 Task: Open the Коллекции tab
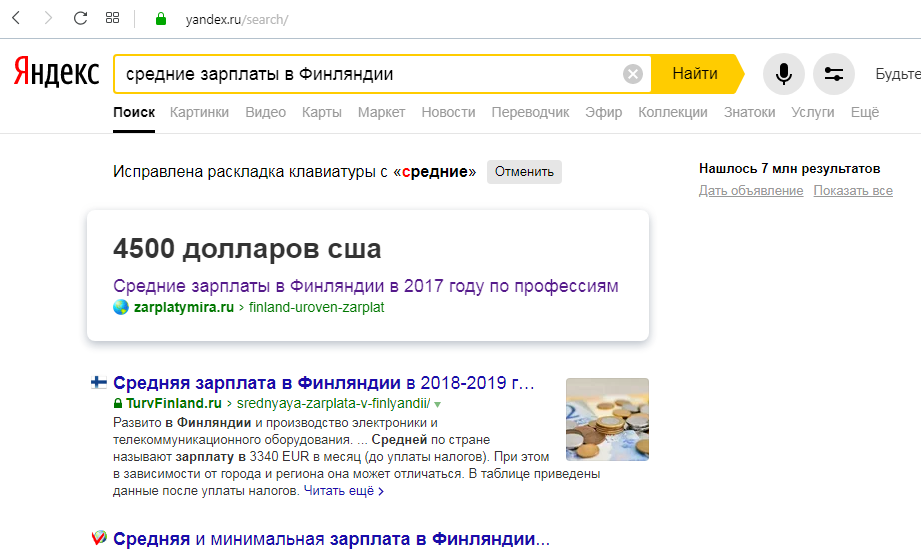673,112
